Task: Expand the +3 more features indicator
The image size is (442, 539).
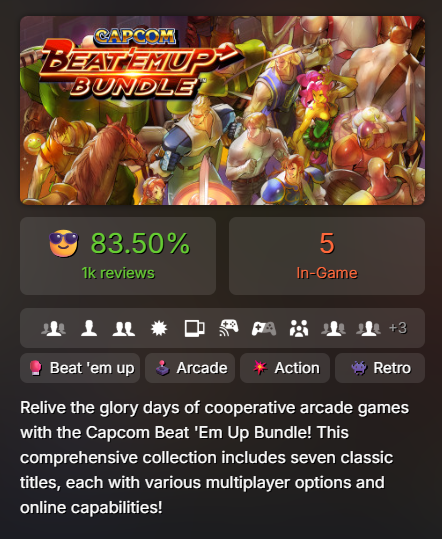Action: coord(398,328)
